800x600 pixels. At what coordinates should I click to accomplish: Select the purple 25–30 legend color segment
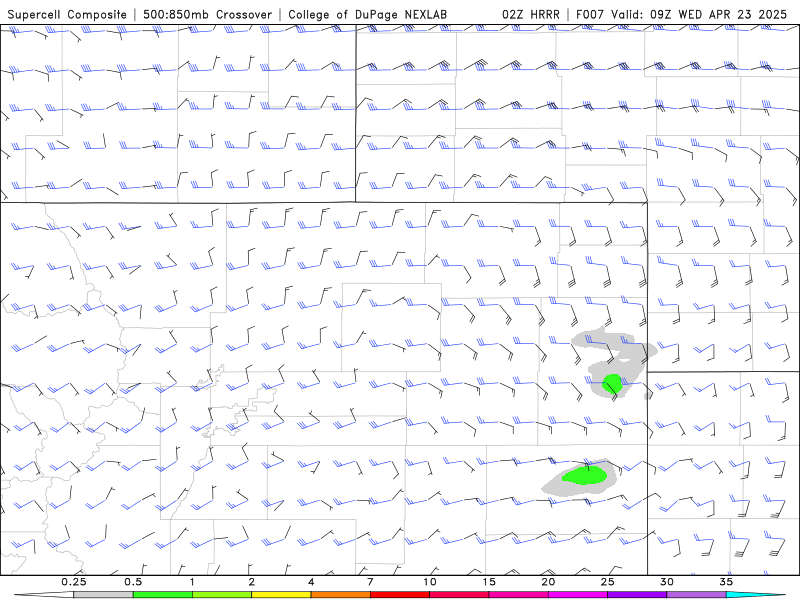click(637, 595)
